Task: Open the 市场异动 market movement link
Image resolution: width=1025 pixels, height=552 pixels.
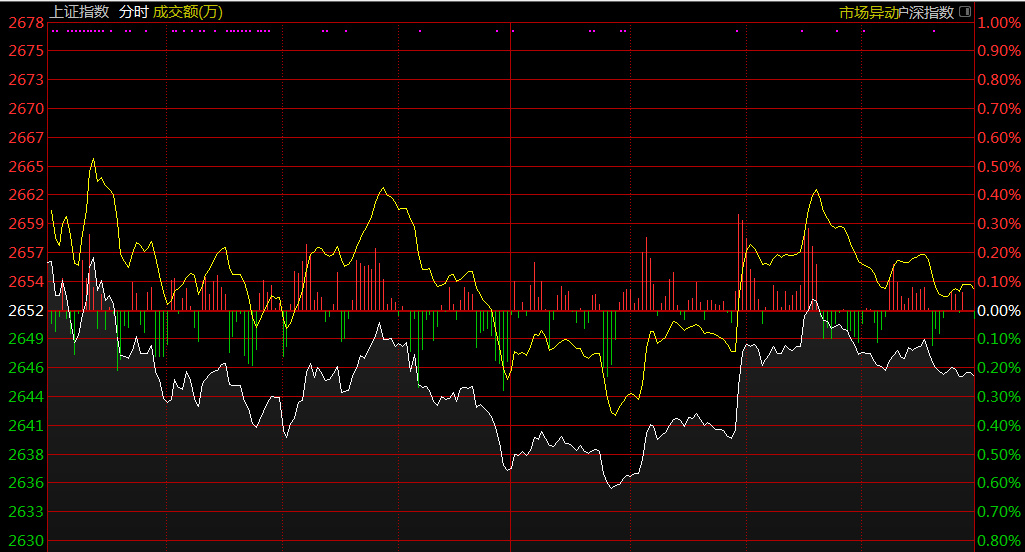Action: 867,13
